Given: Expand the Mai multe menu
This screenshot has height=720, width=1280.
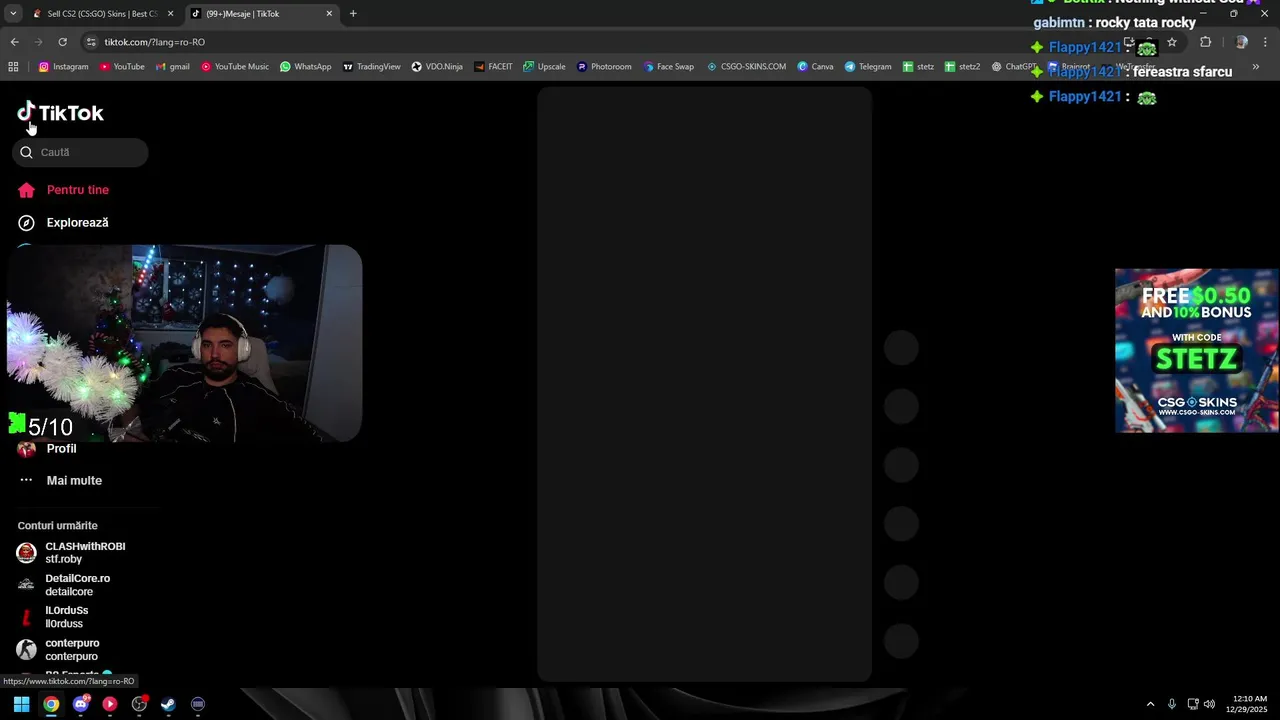Looking at the screenshot, I should click(60, 481).
